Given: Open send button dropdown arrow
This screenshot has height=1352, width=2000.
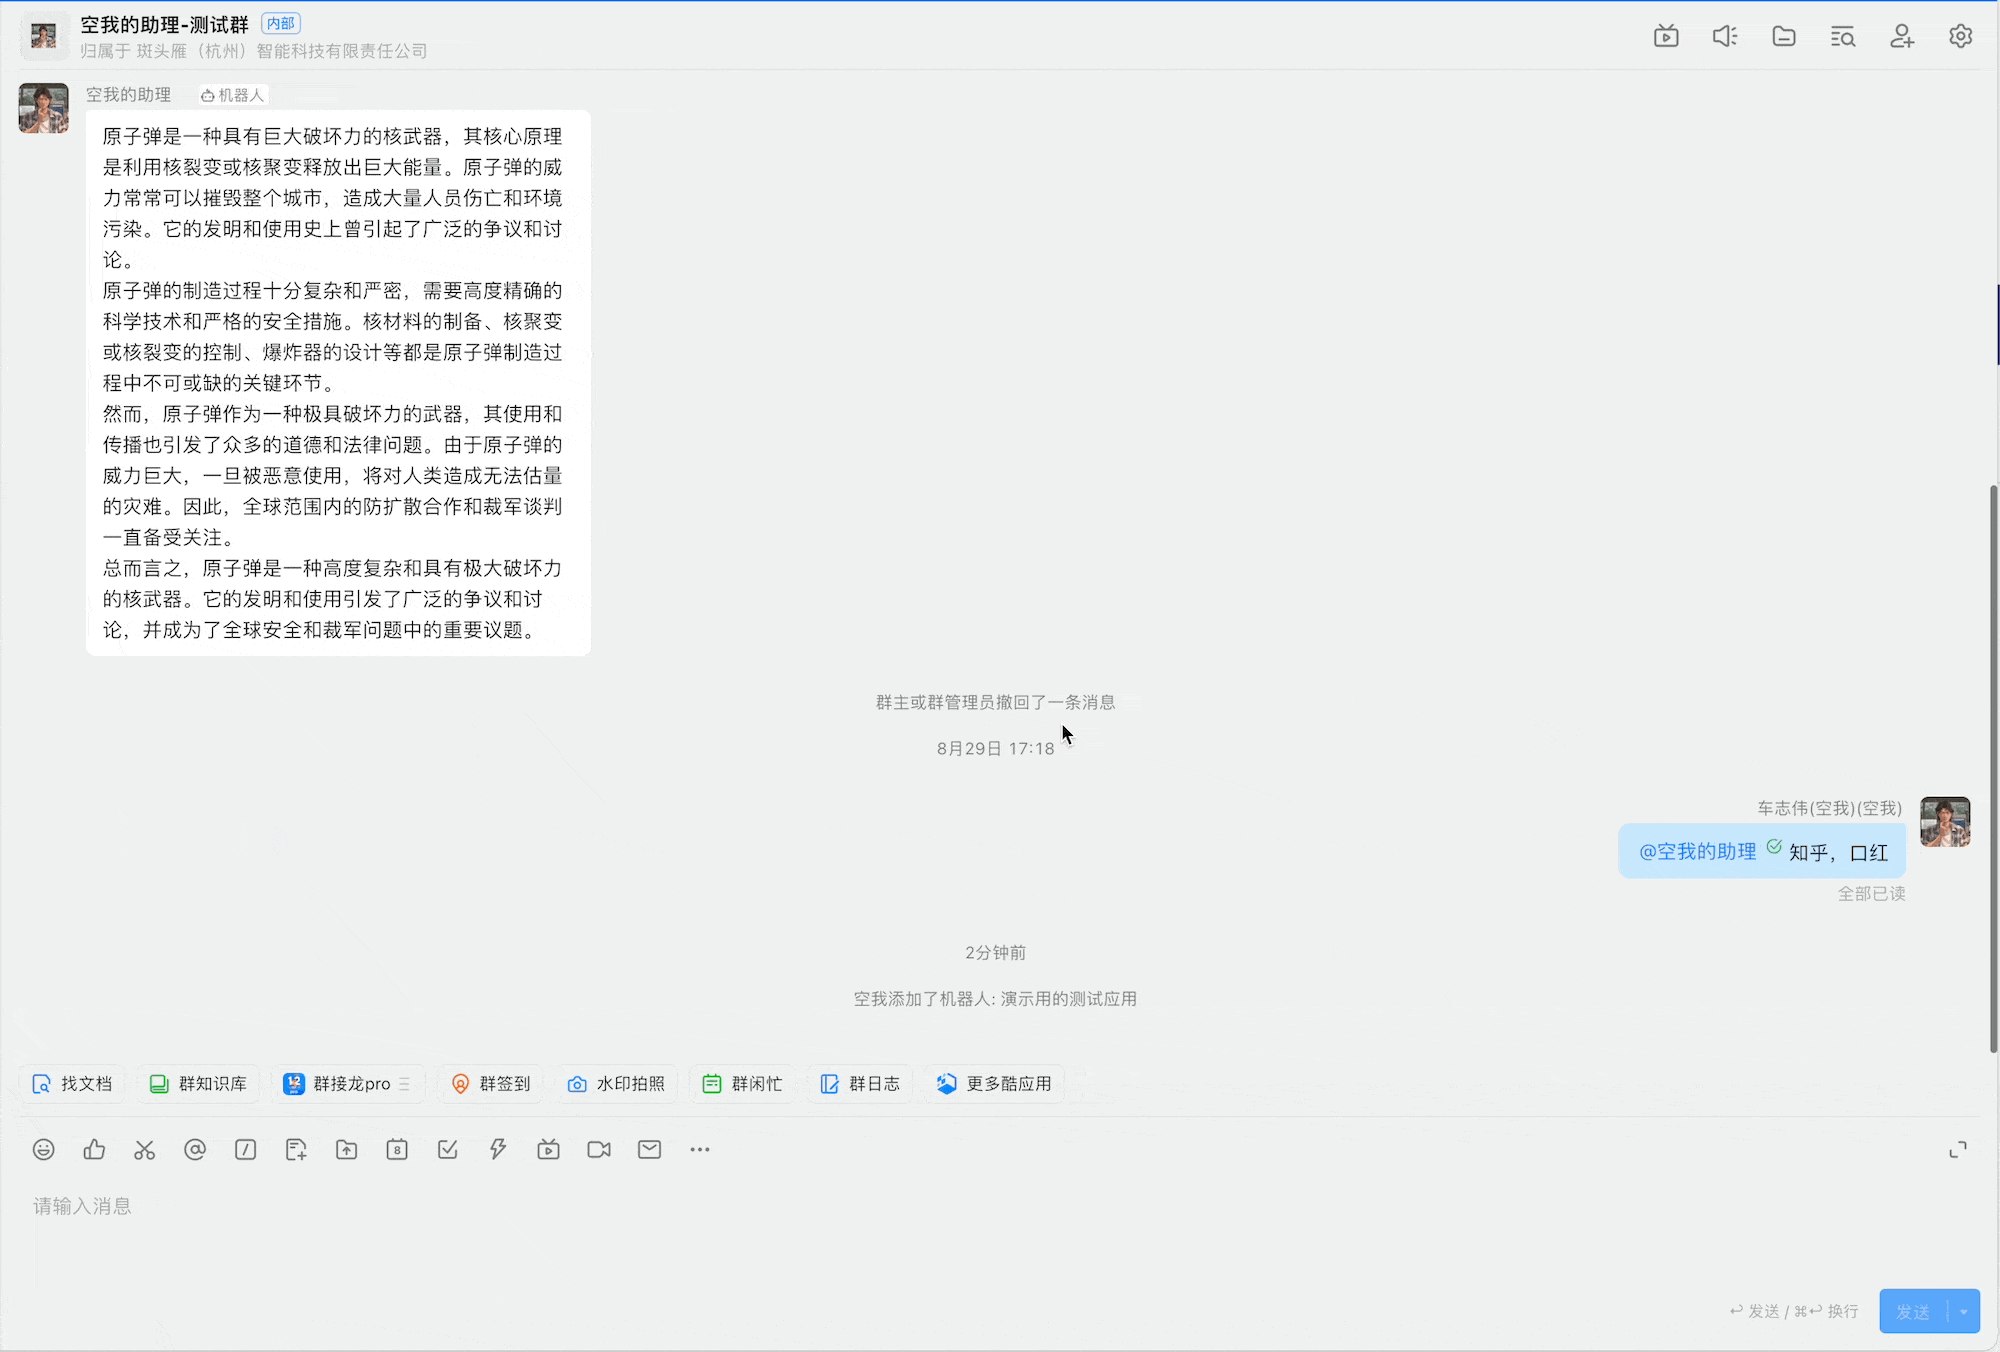Looking at the screenshot, I should pos(1964,1312).
